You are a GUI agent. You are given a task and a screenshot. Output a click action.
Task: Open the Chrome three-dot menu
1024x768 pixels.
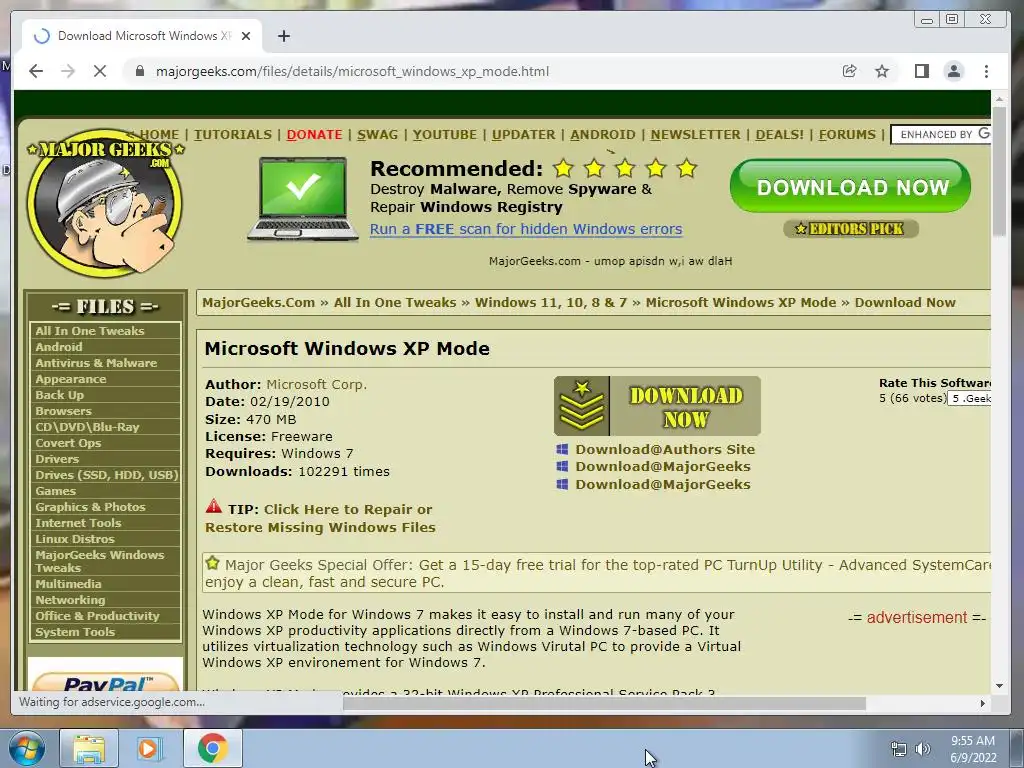point(986,71)
